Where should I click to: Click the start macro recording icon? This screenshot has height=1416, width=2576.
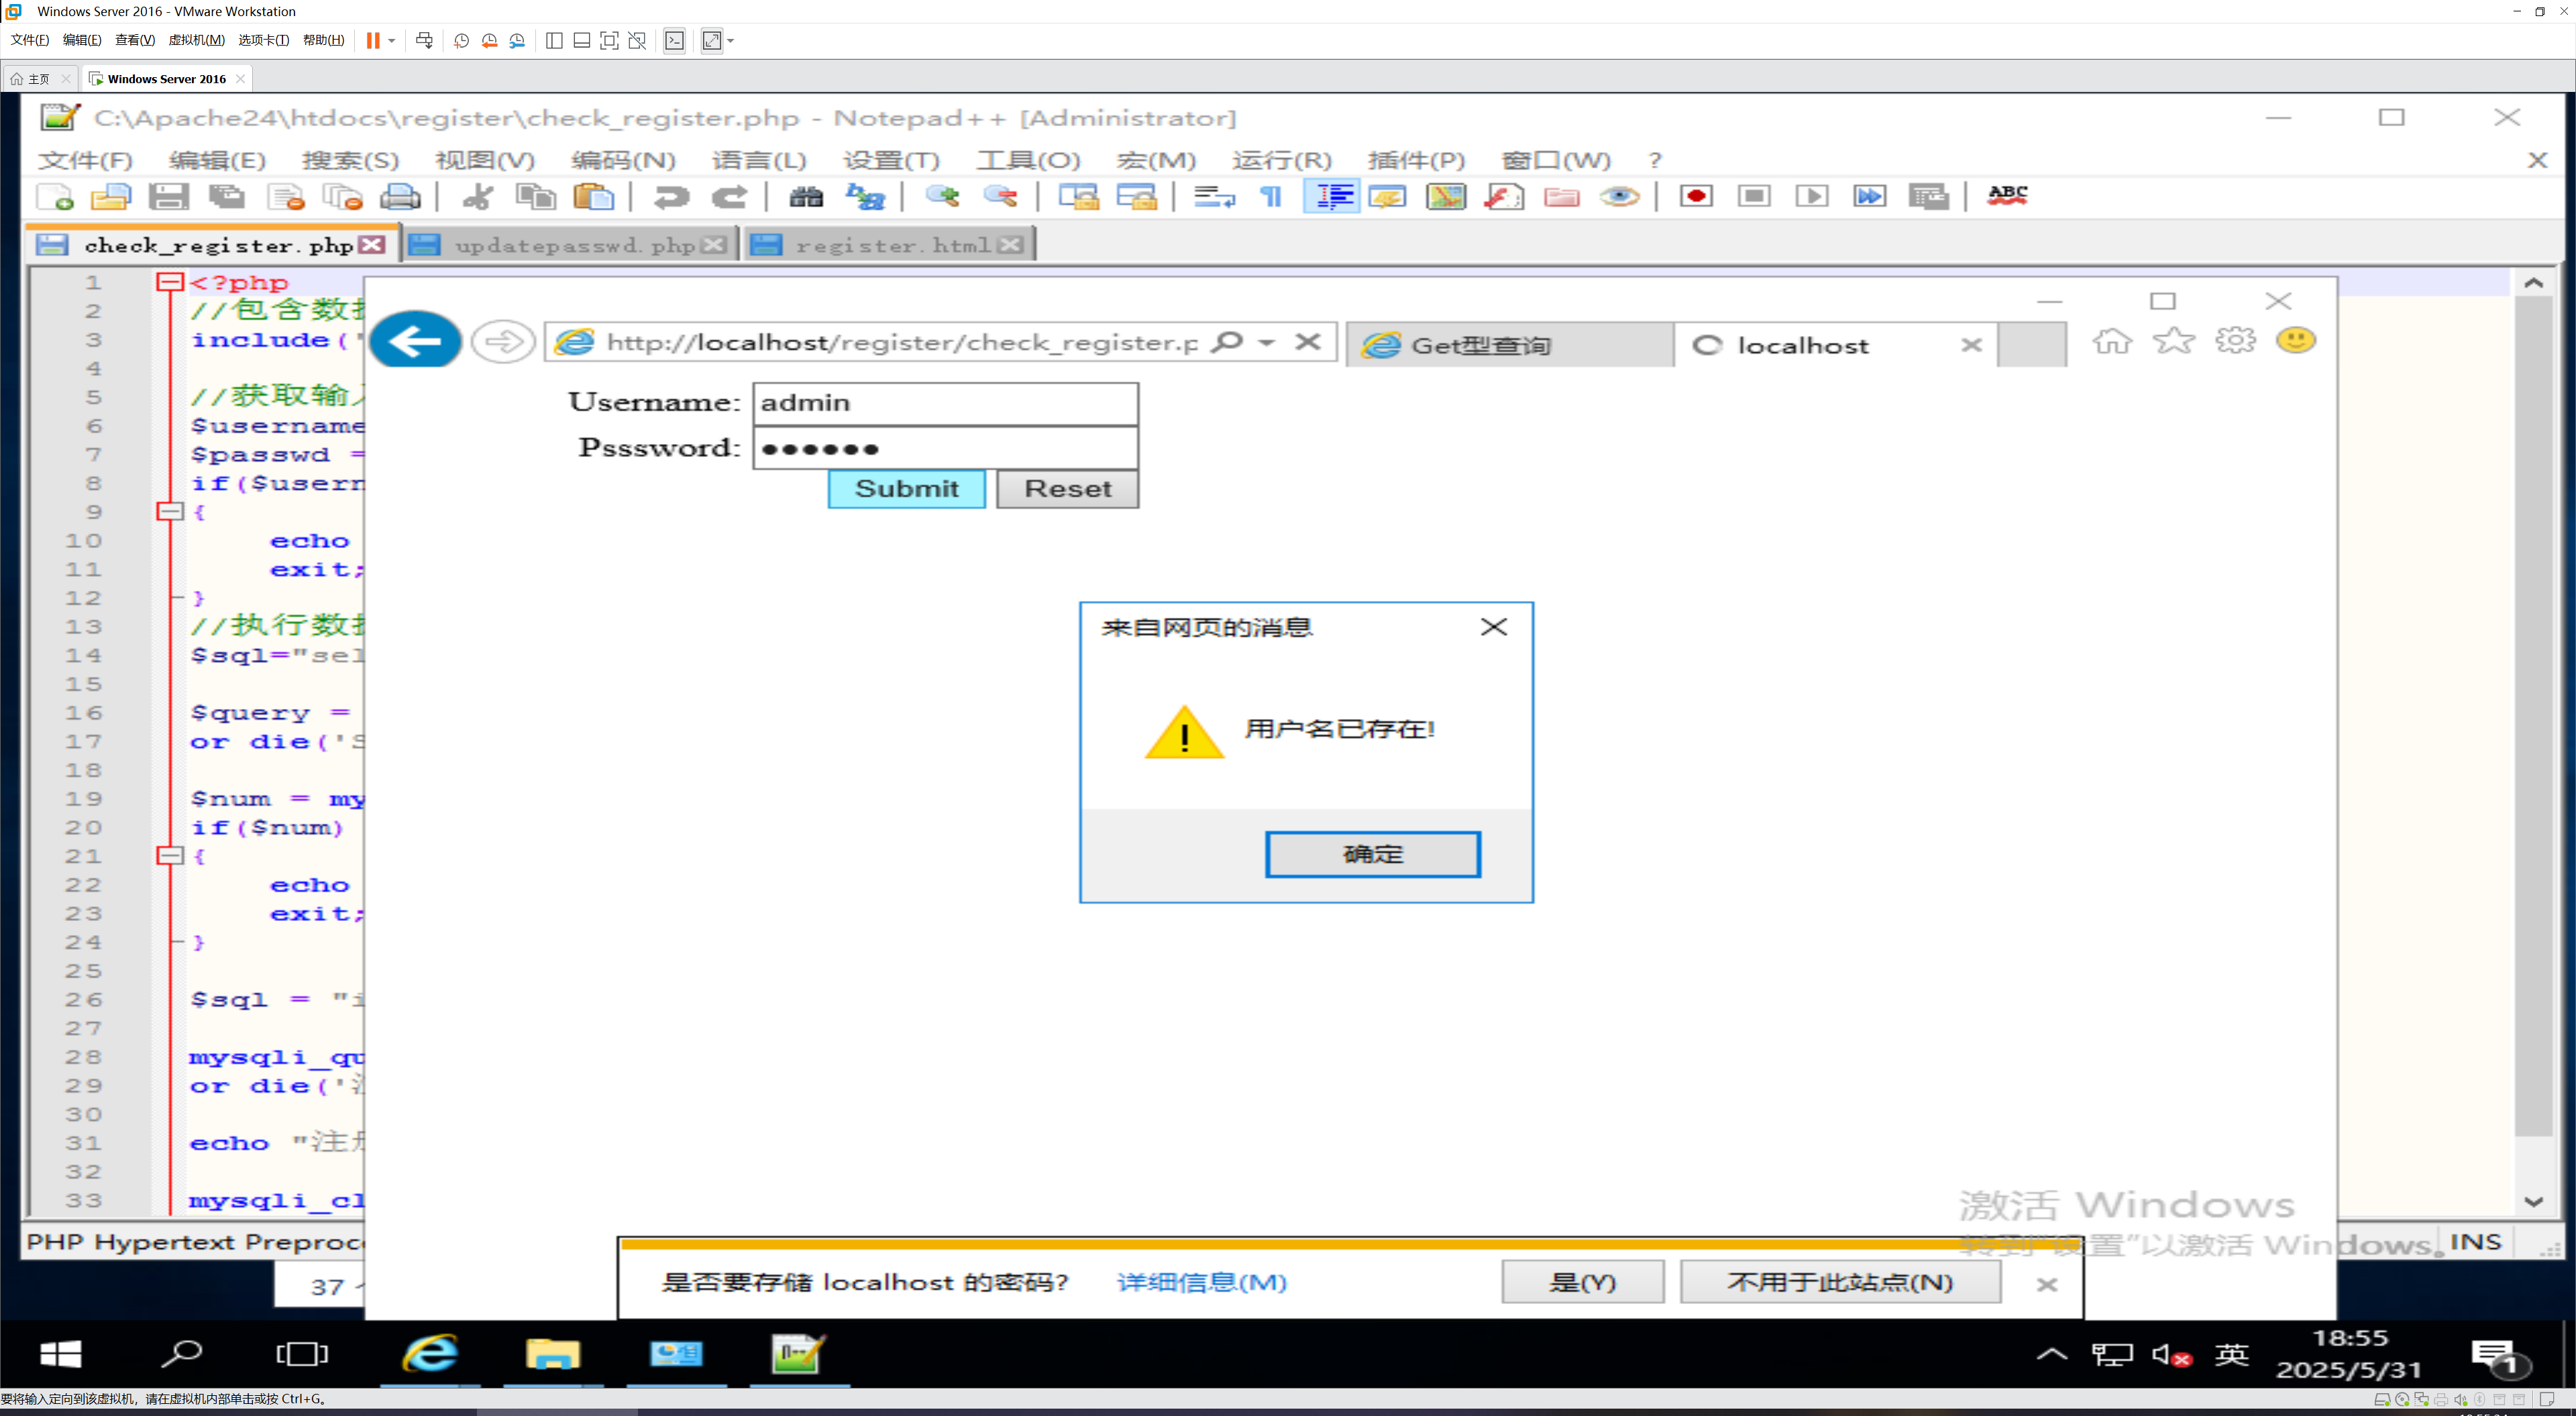pyautogui.click(x=1696, y=197)
